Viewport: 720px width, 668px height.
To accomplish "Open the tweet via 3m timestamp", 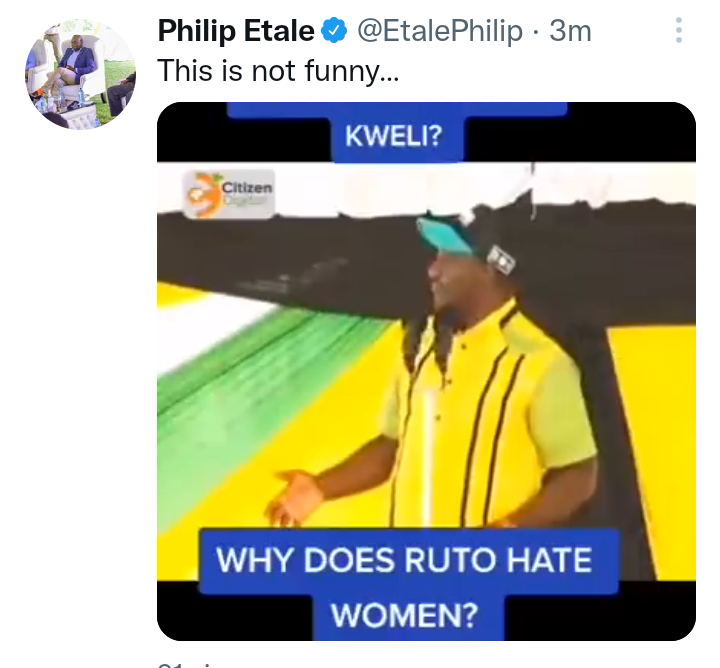I will click(x=570, y=31).
